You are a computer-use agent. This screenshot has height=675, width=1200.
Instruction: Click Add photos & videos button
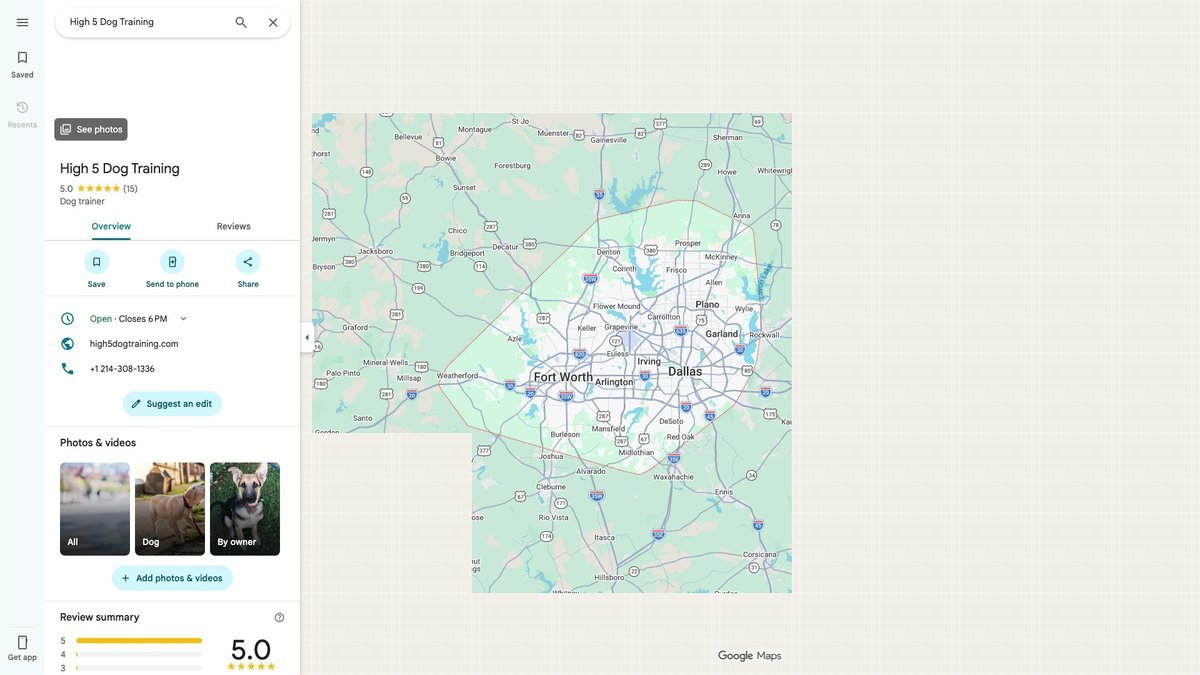[x=172, y=578]
